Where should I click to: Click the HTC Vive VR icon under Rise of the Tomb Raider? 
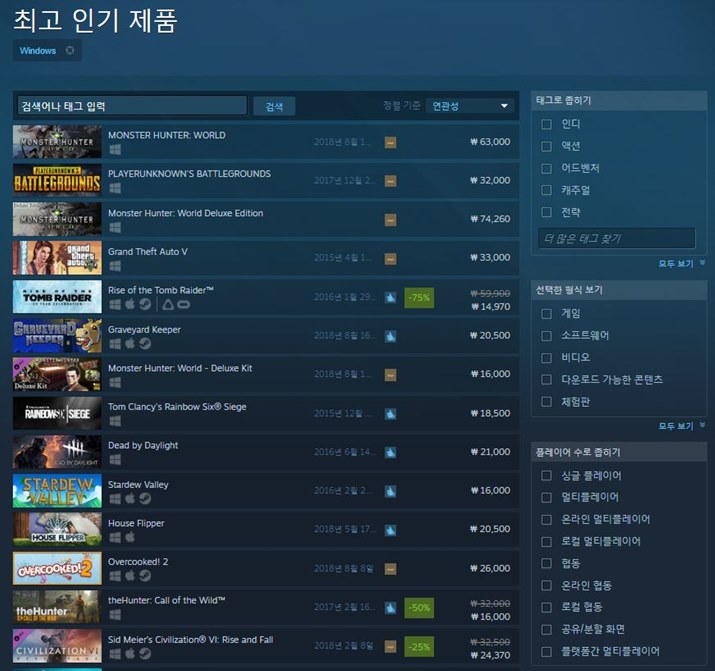168,304
